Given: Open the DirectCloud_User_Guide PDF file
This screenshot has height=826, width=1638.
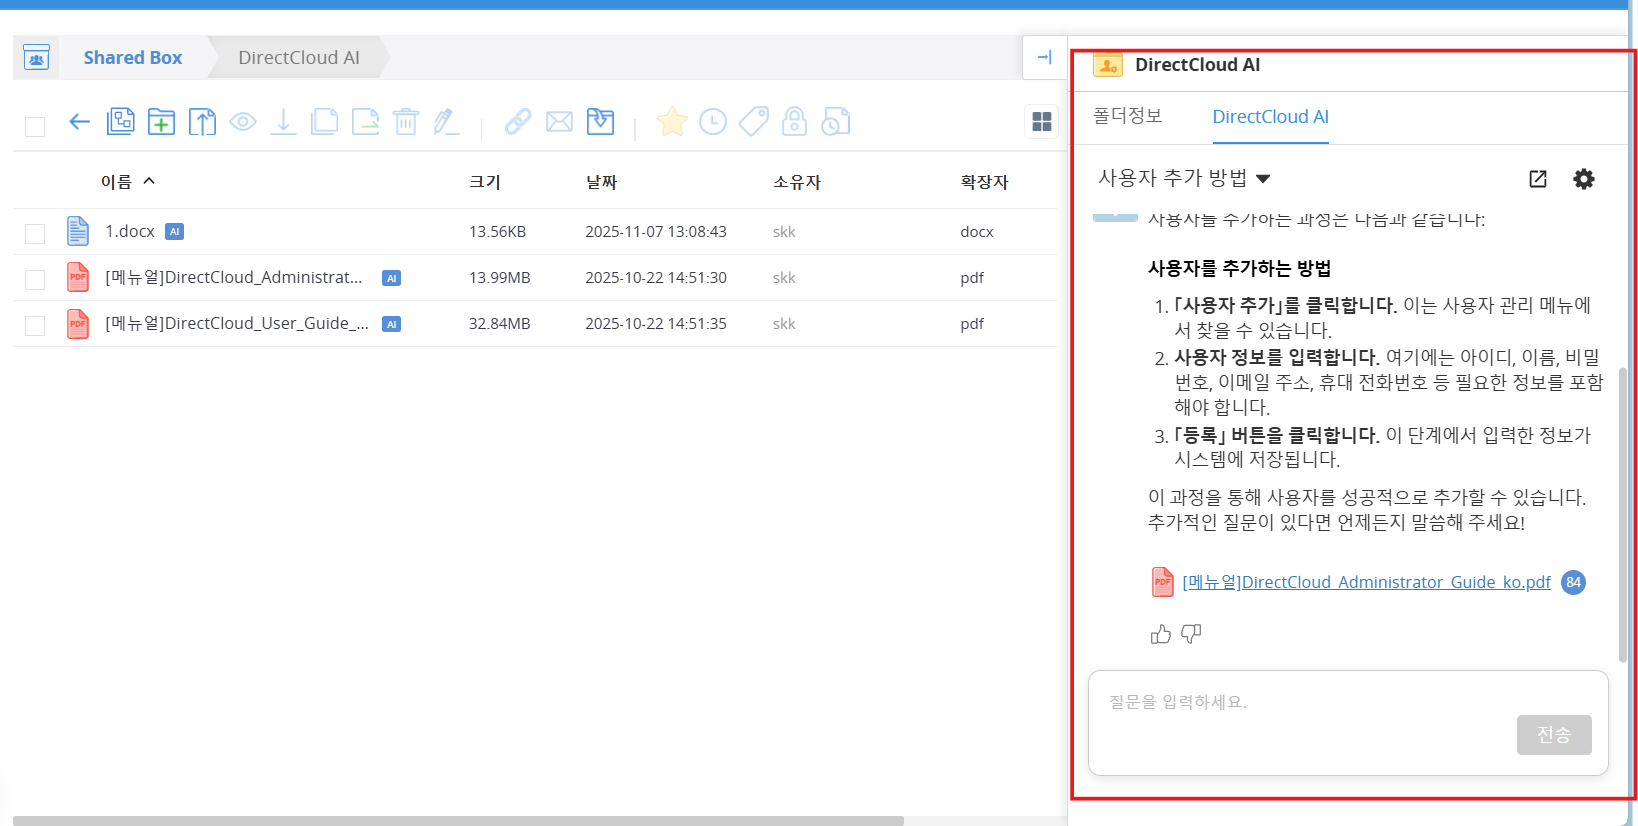Looking at the screenshot, I should [x=237, y=324].
